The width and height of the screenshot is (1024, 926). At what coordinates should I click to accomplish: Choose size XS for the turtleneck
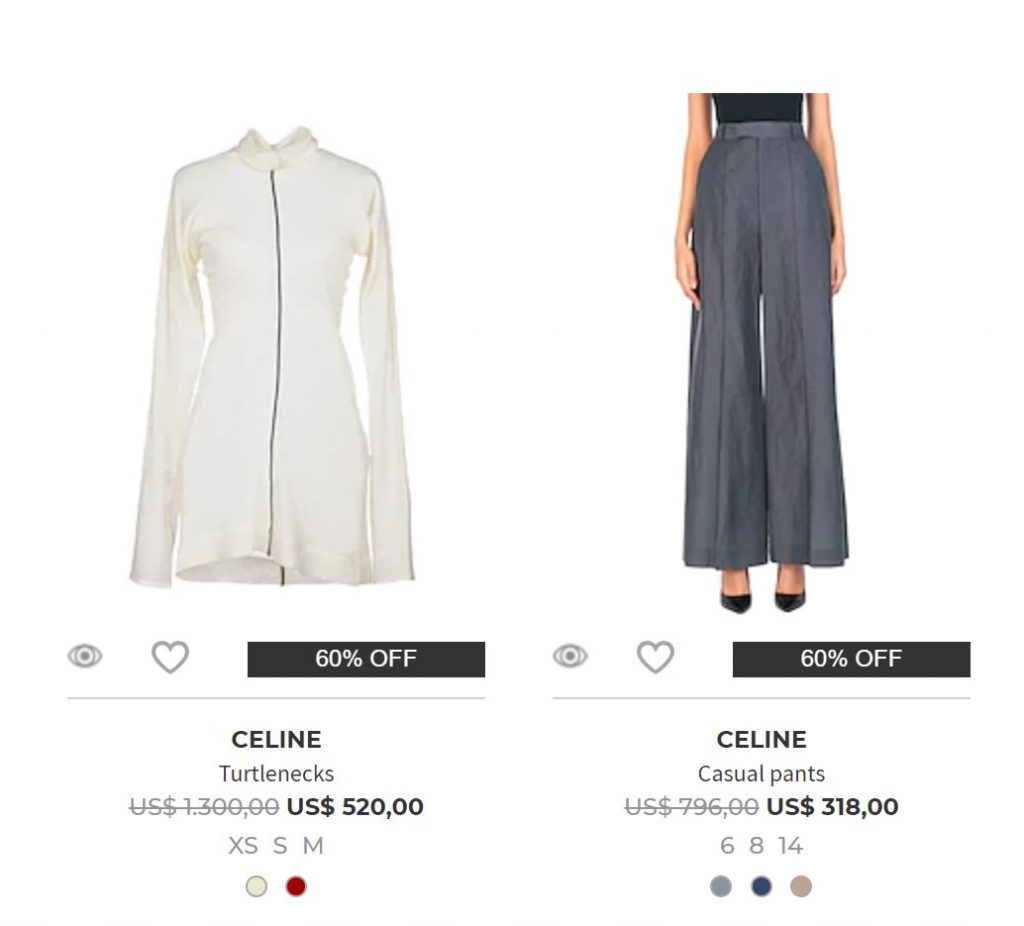(x=243, y=846)
